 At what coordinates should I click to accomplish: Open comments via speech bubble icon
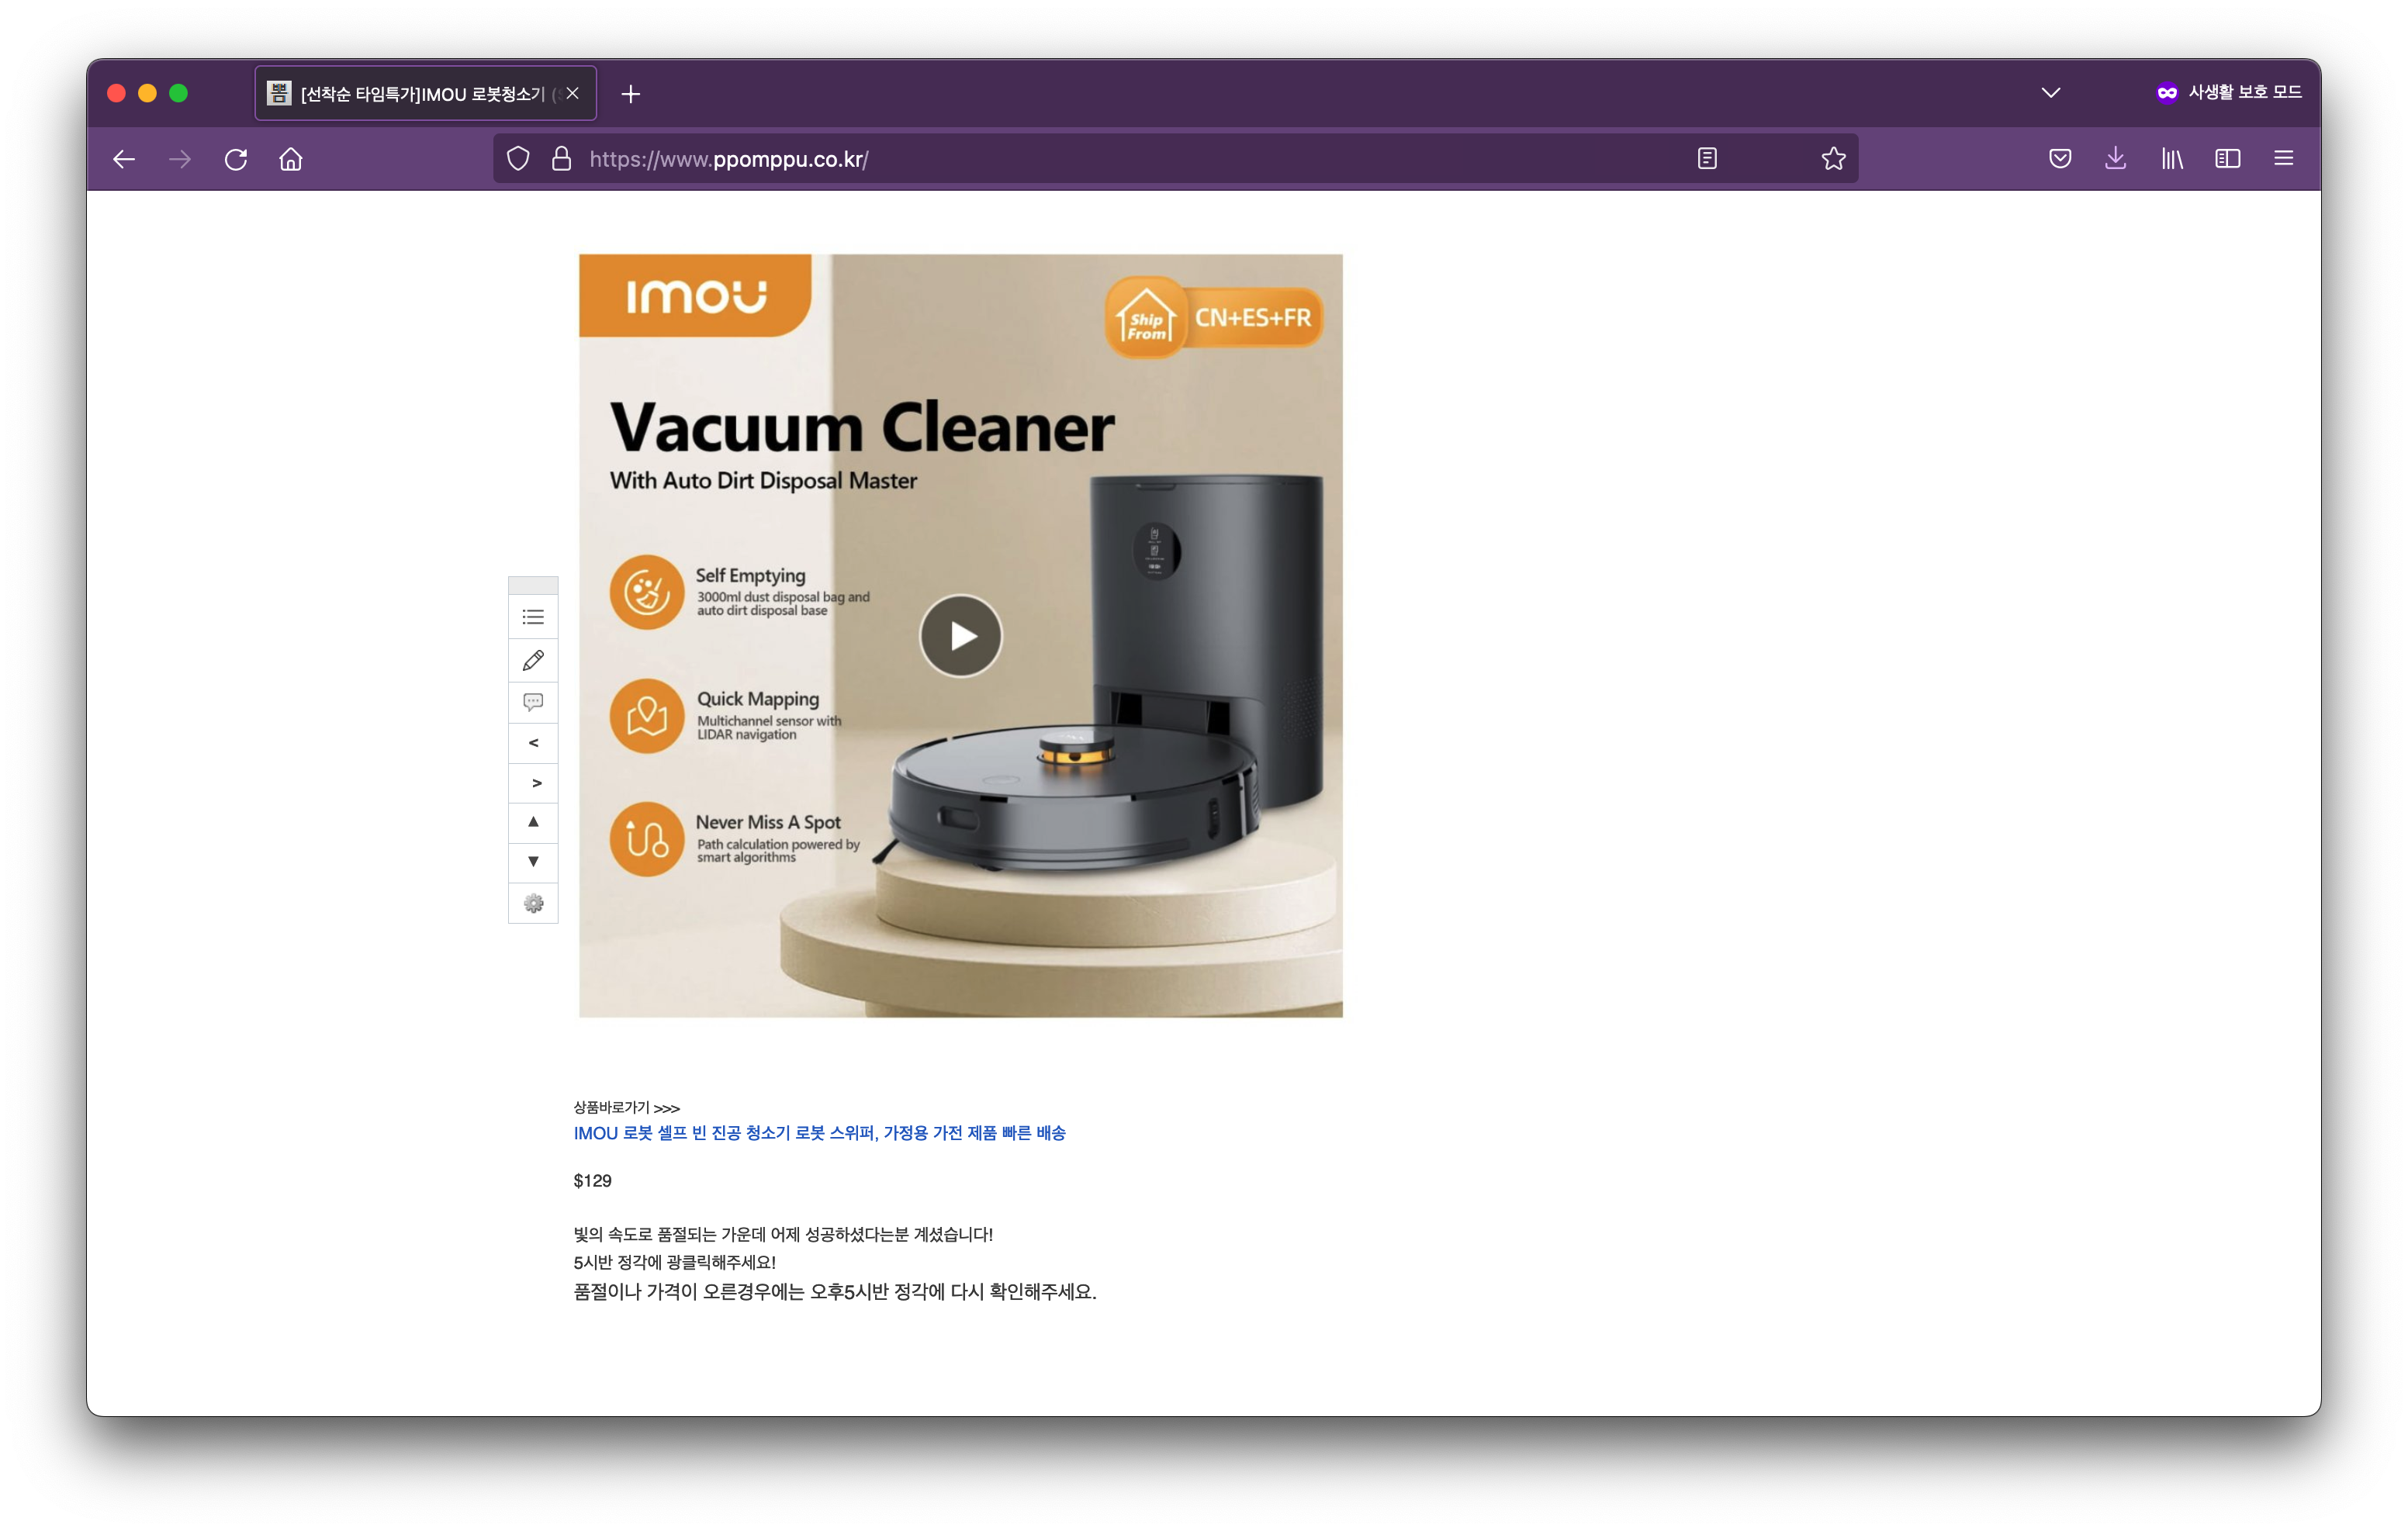[533, 702]
